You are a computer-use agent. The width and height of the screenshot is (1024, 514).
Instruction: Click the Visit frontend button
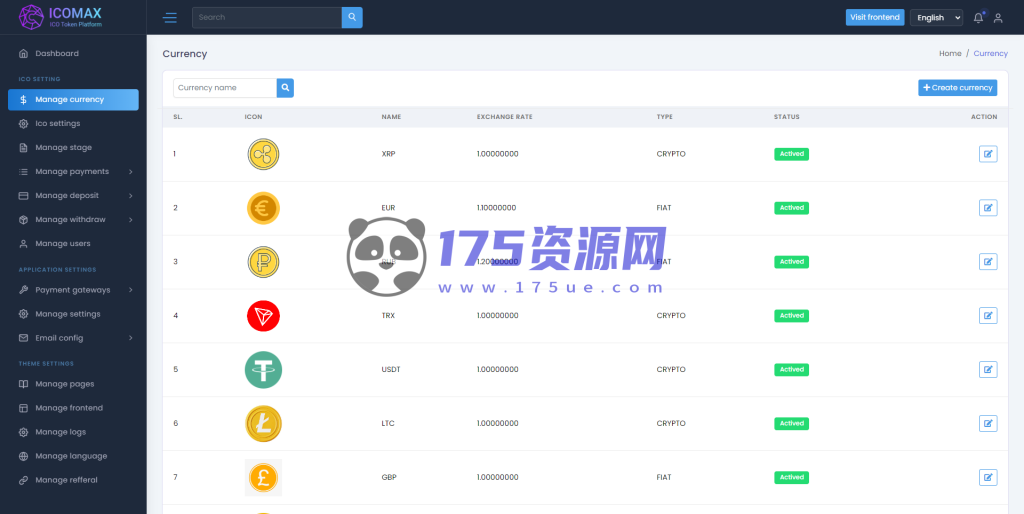(875, 18)
